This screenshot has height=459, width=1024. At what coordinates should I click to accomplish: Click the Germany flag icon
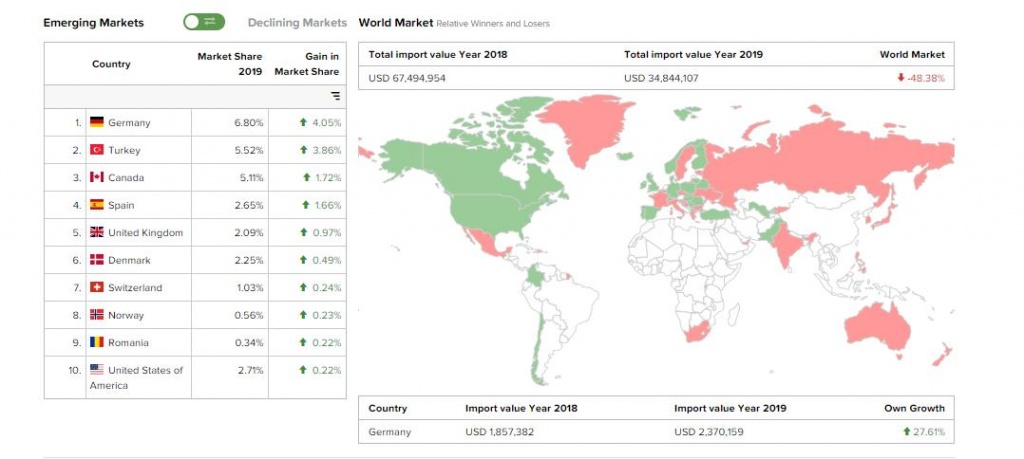point(97,122)
